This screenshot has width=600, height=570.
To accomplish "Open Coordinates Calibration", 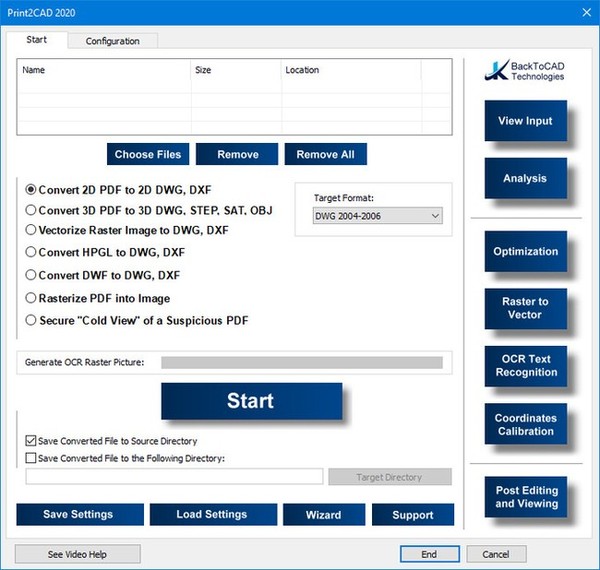I will (525, 425).
